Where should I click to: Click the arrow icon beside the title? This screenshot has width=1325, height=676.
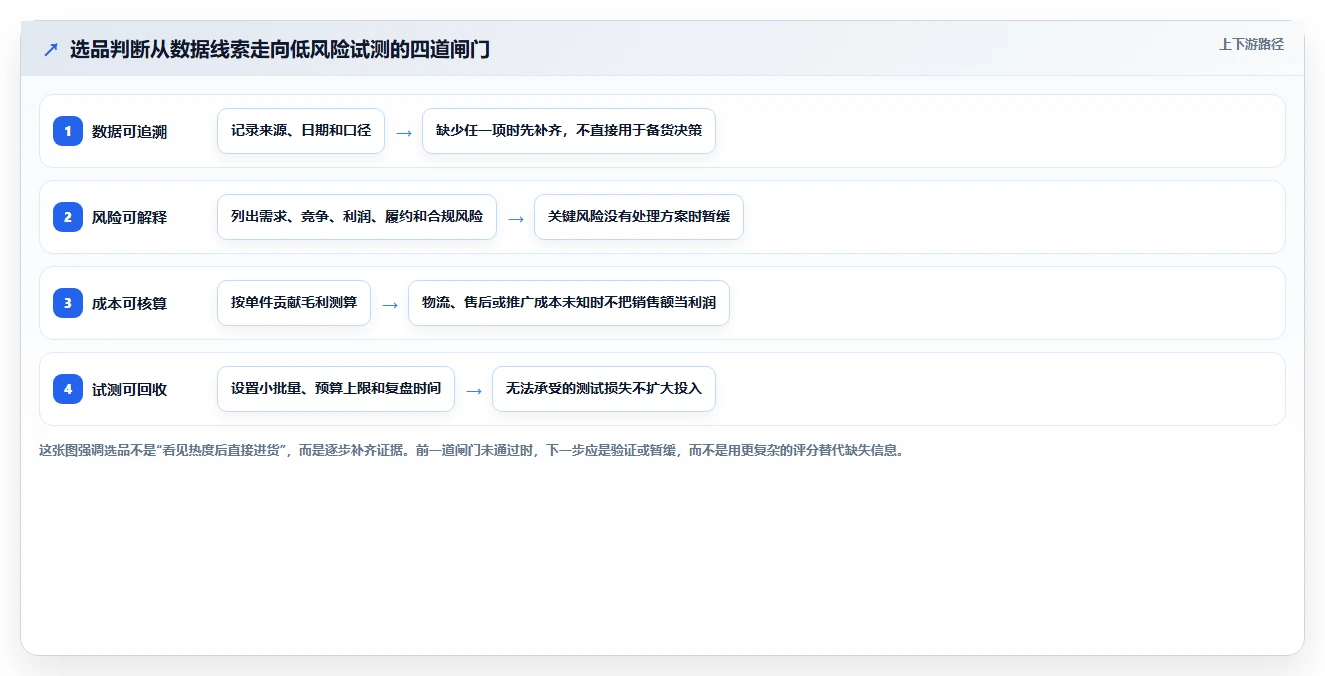coord(50,49)
